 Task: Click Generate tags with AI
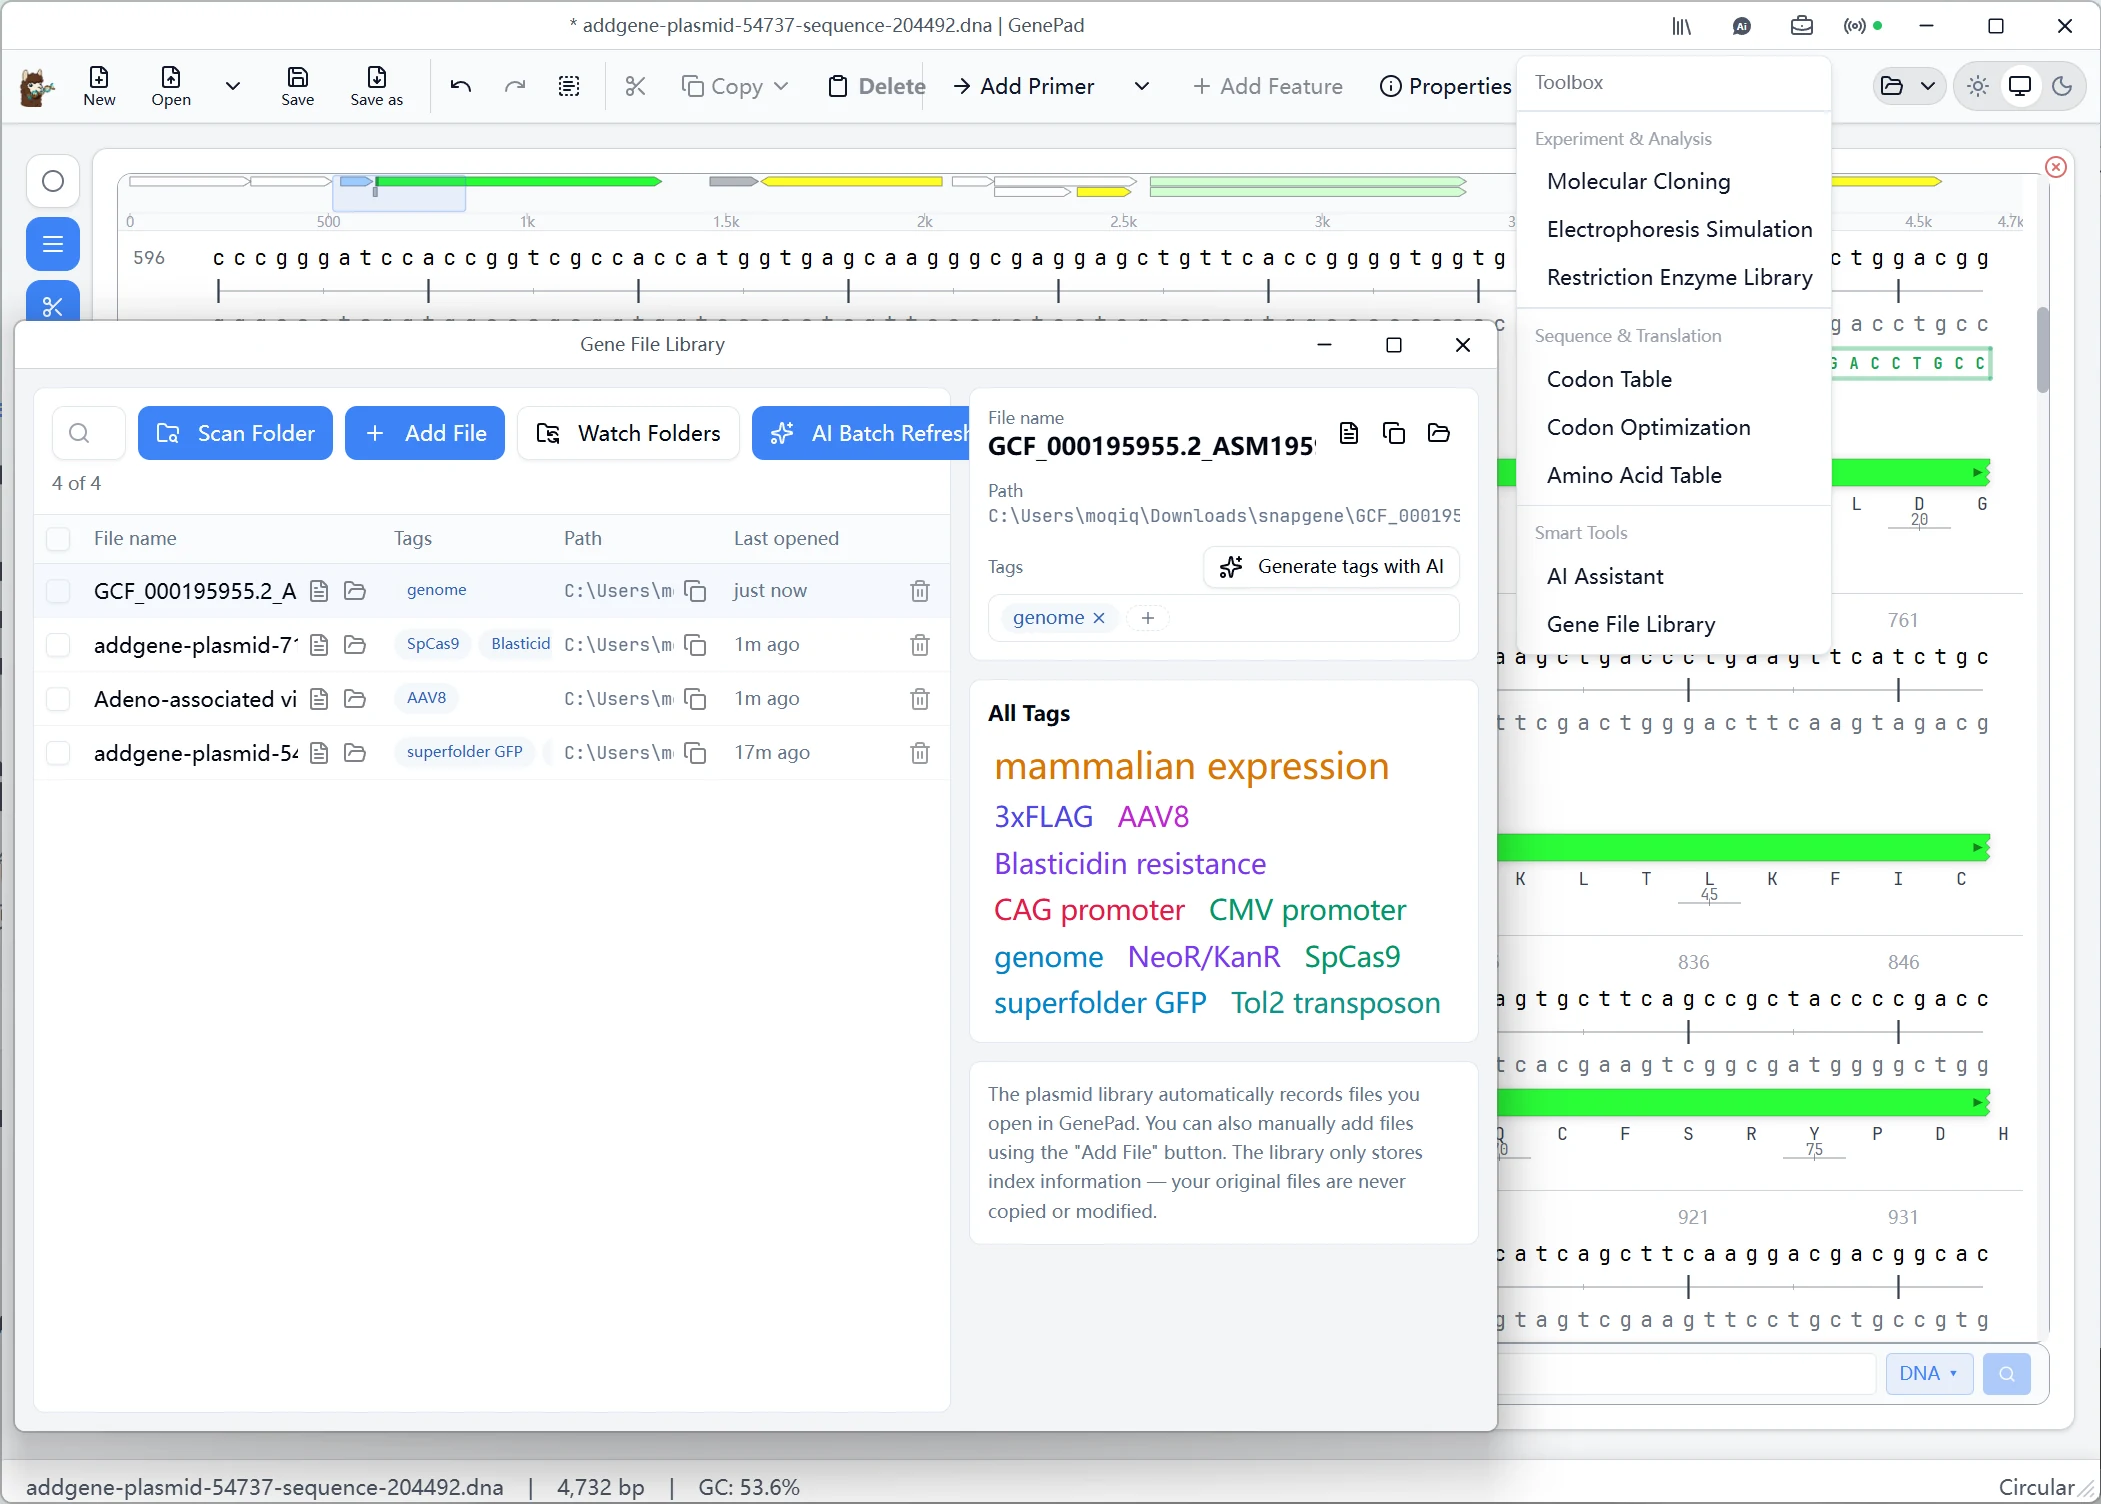pyautogui.click(x=1331, y=567)
